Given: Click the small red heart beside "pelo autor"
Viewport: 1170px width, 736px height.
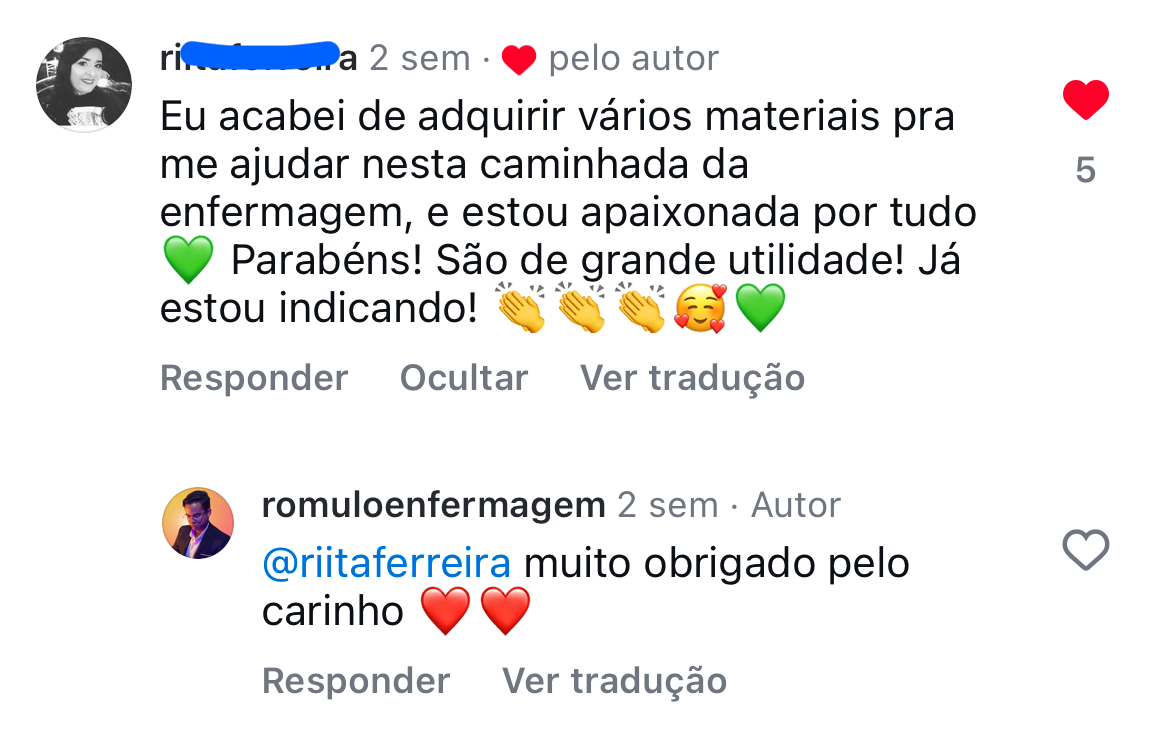Looking at the screenshot, I should [518, 61].
